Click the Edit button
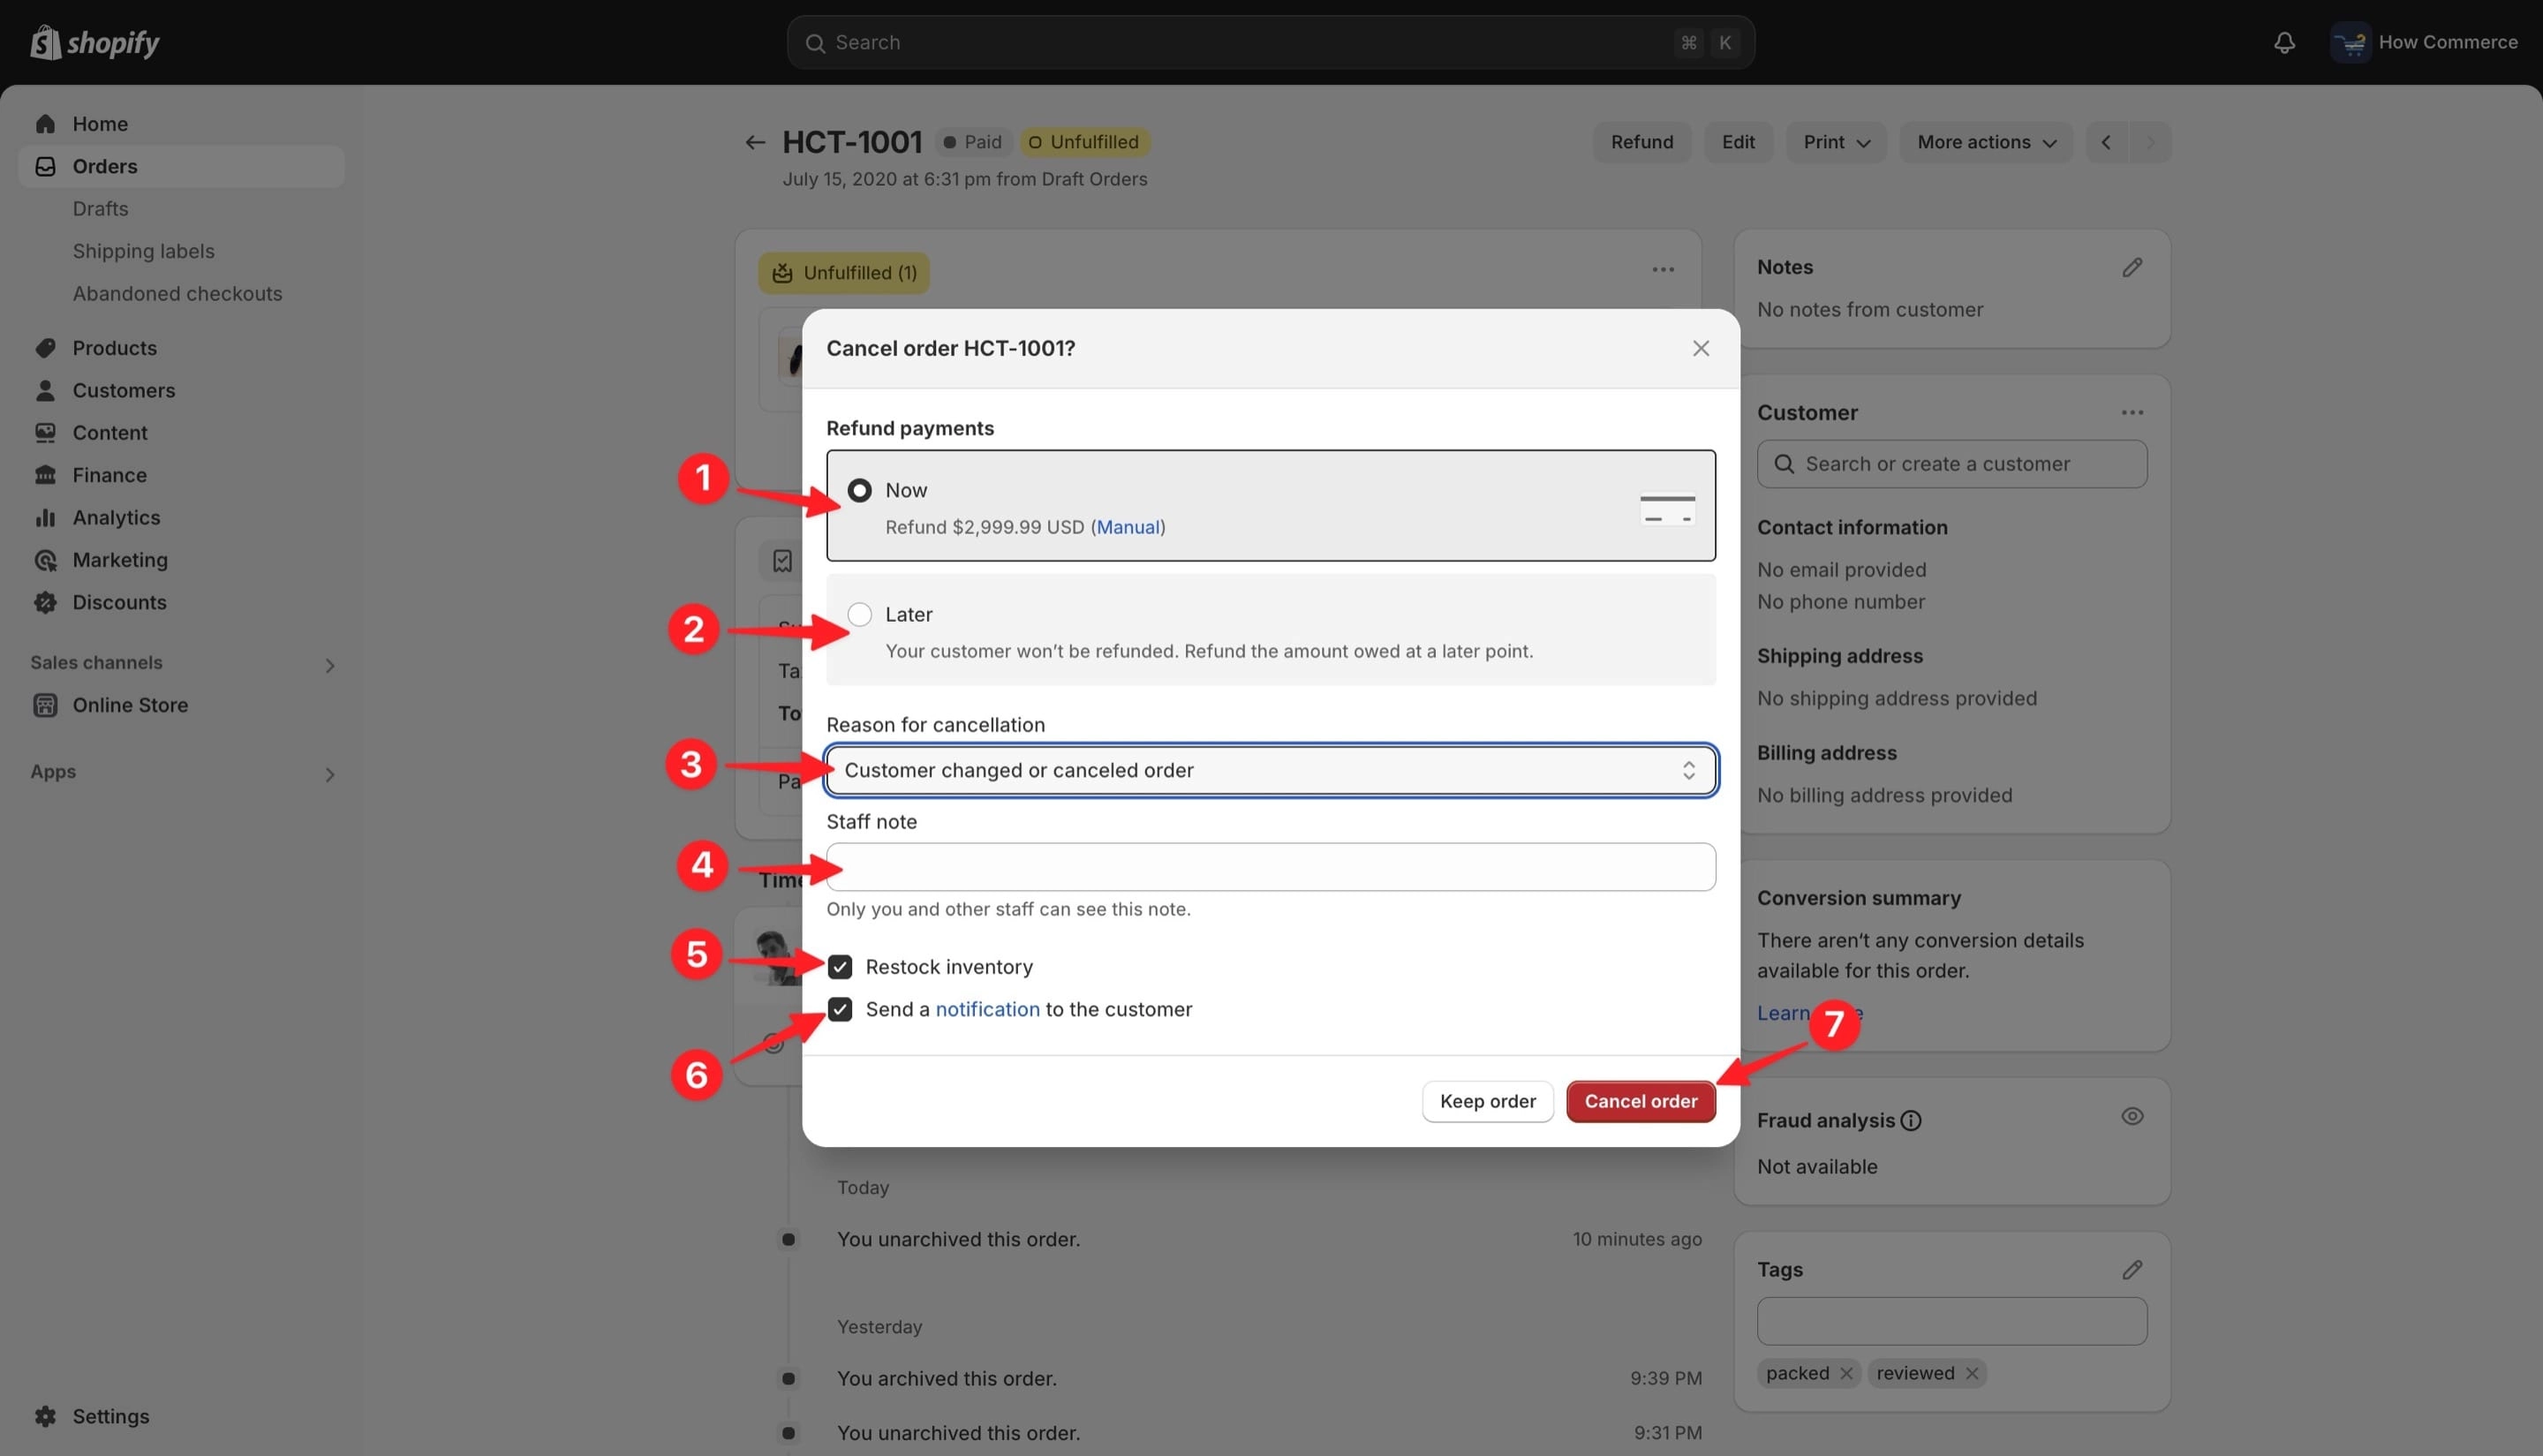 [x=1738, y=142]
